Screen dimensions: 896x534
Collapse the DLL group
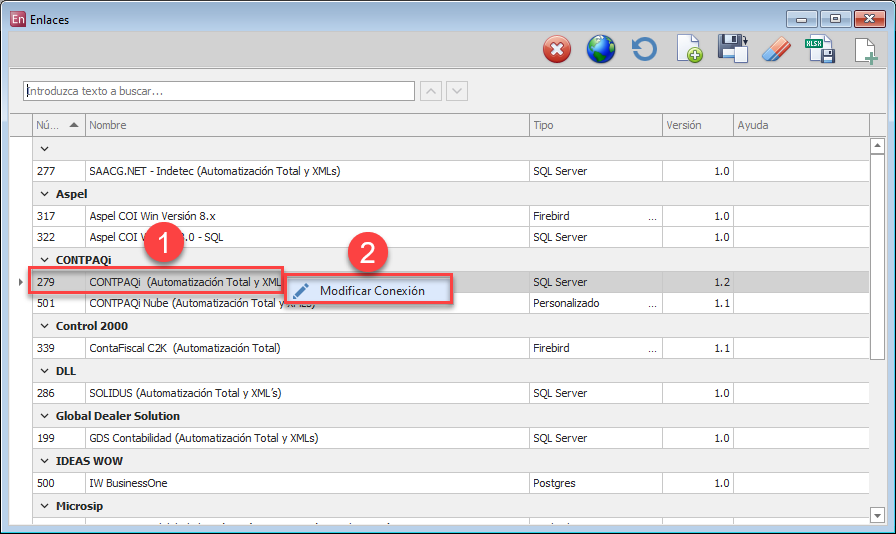tap(45, 371)
